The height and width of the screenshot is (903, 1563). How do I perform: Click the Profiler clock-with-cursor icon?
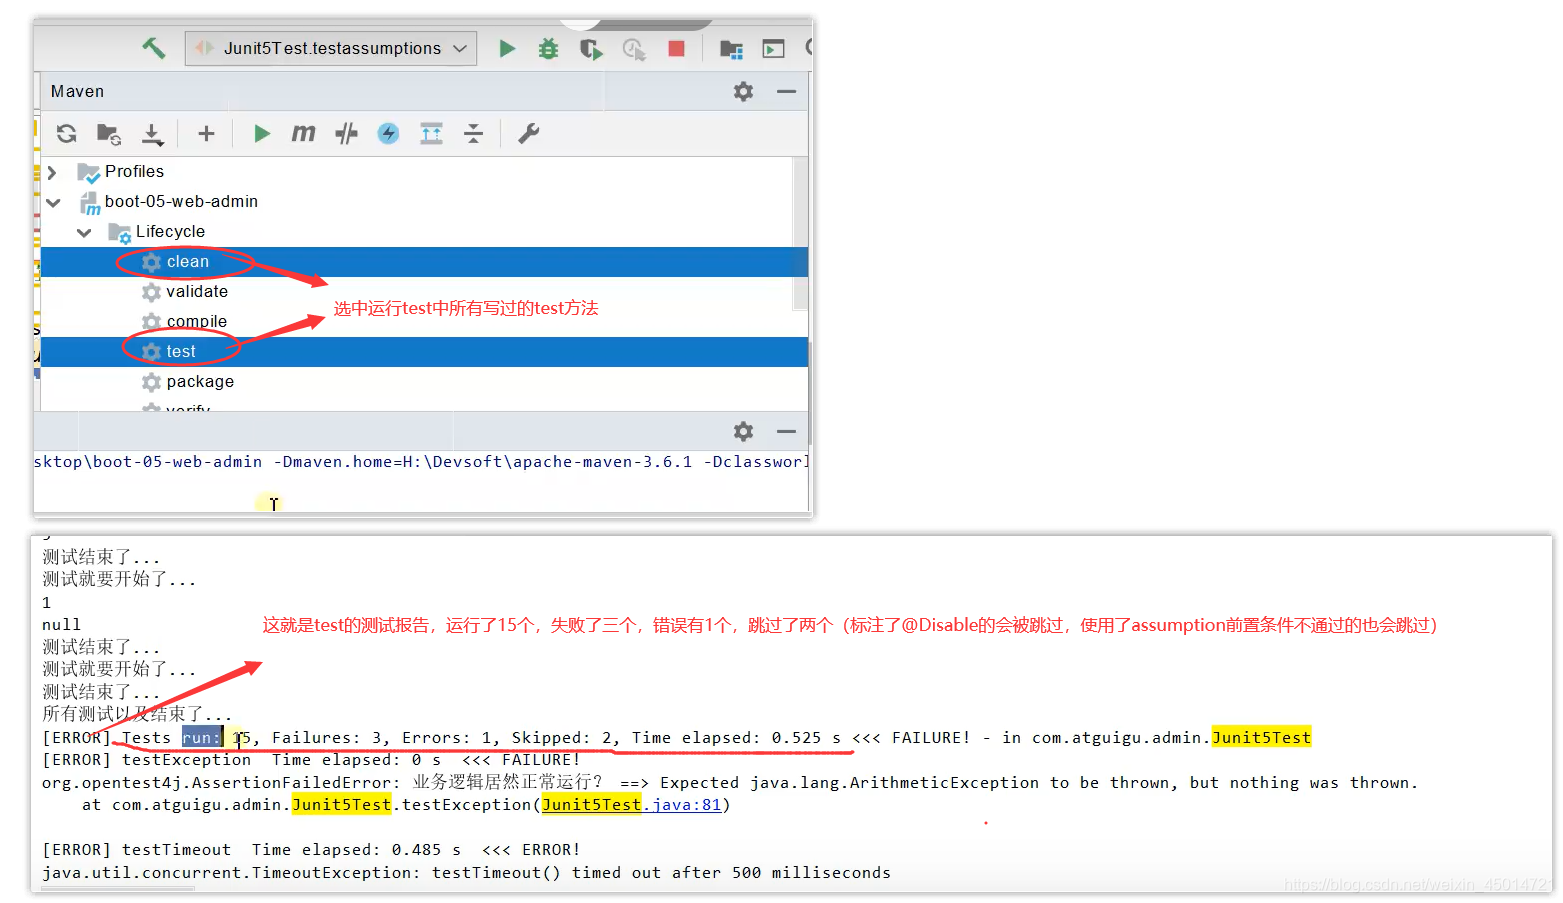click(x=634, y=48)
